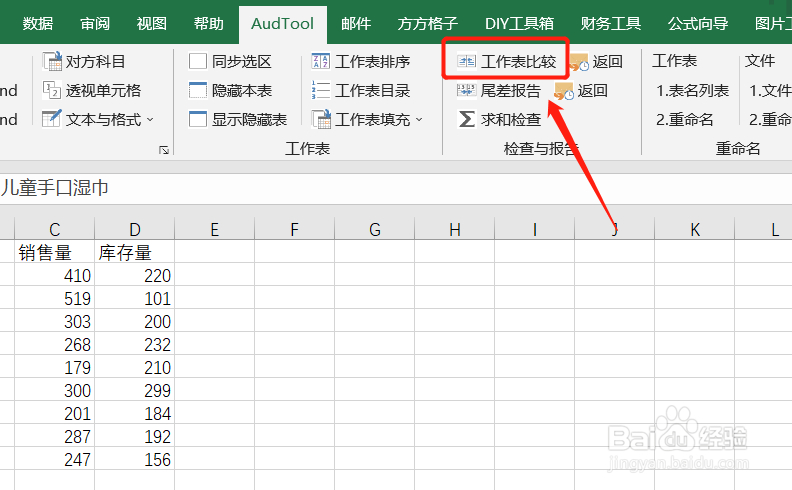Open the DIY工具箱 ribbon tab
The height and width of the screenshot is (490, 792).
coord(519,24)
